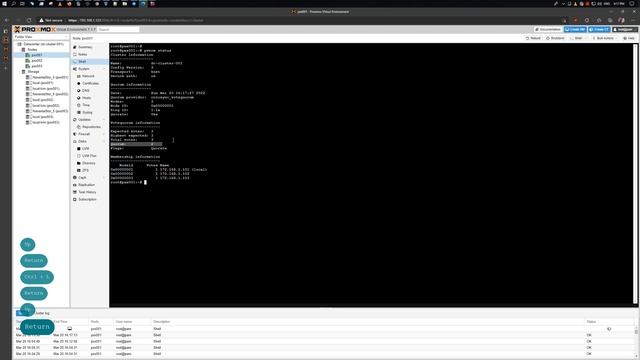This screenshot has width=640, height=360.
Task: Click the ZFS grid icon
Action: [x=79, y=171]
